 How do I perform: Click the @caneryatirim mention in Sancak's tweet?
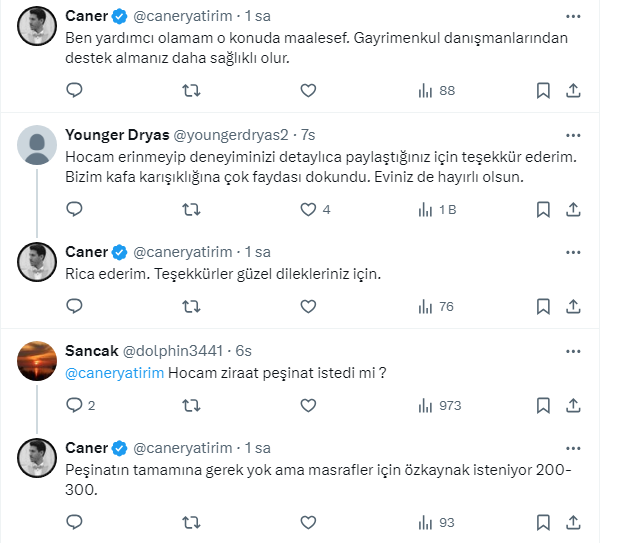click(114, 374)
